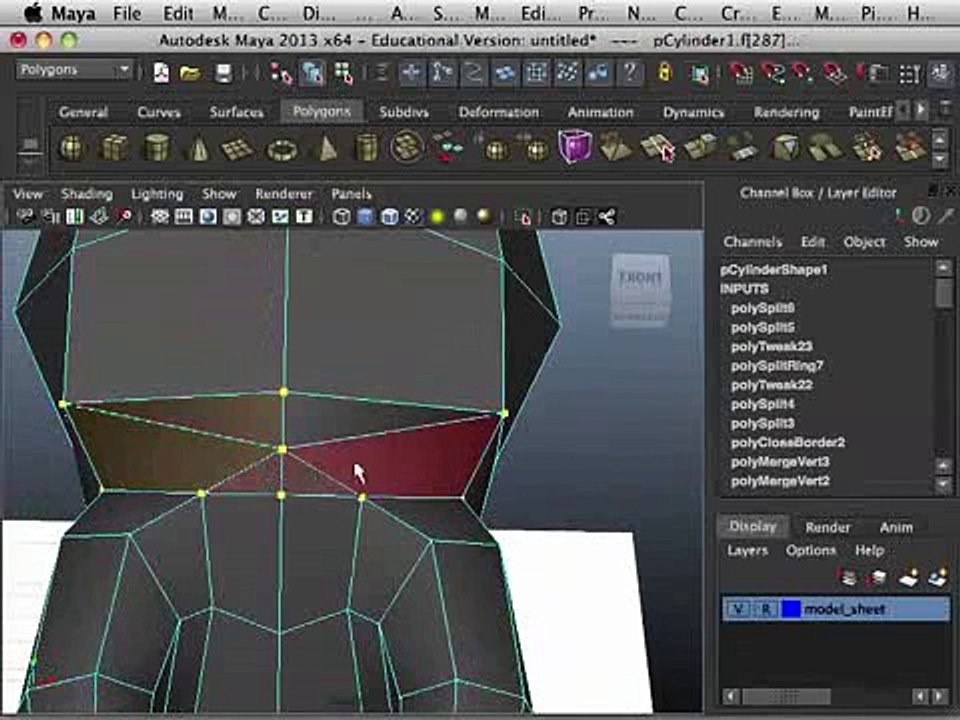Toggle smooth shade all blue cube icon
The image size is (960, 720).
(x=366, y=217)
